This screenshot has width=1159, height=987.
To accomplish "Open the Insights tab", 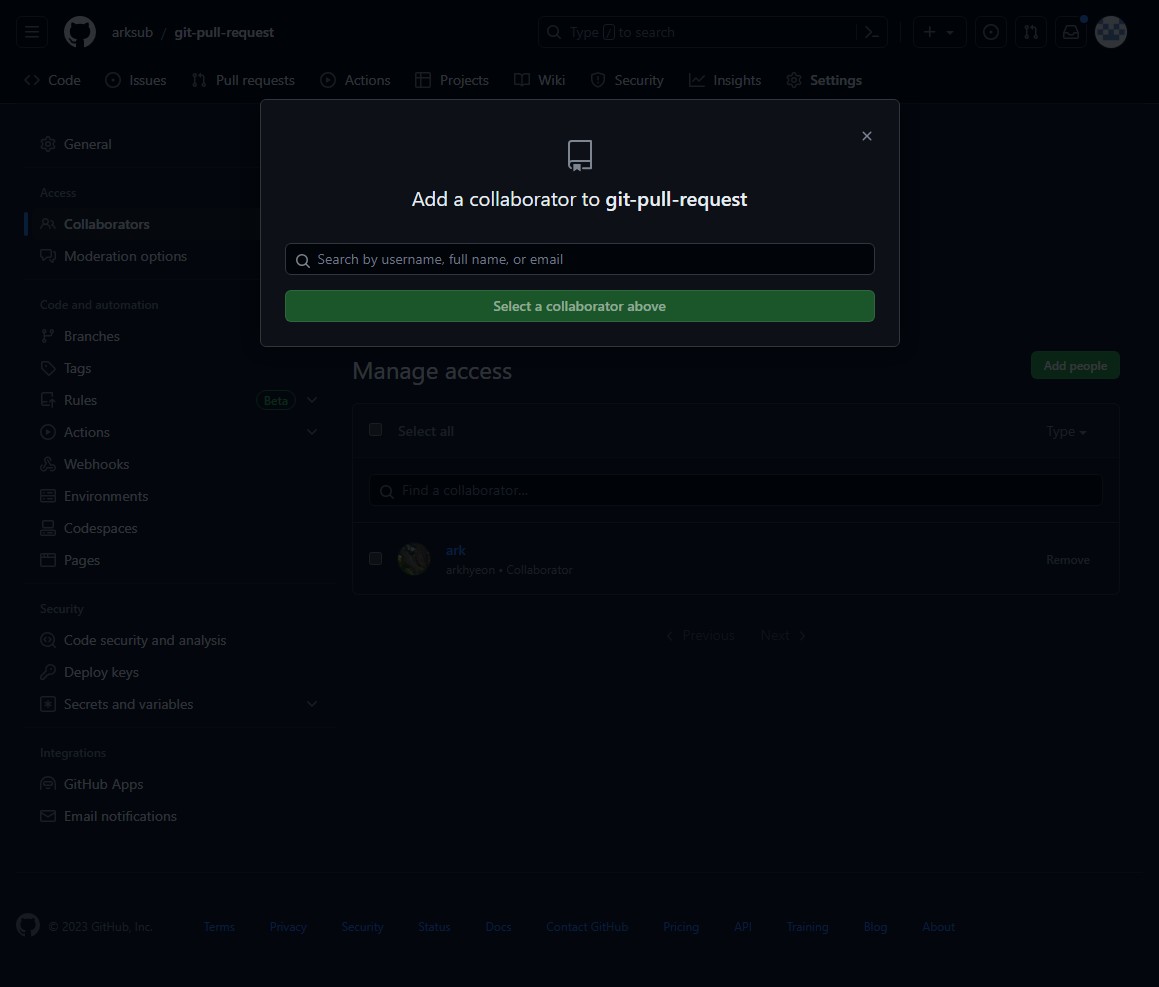I will 725,80.
